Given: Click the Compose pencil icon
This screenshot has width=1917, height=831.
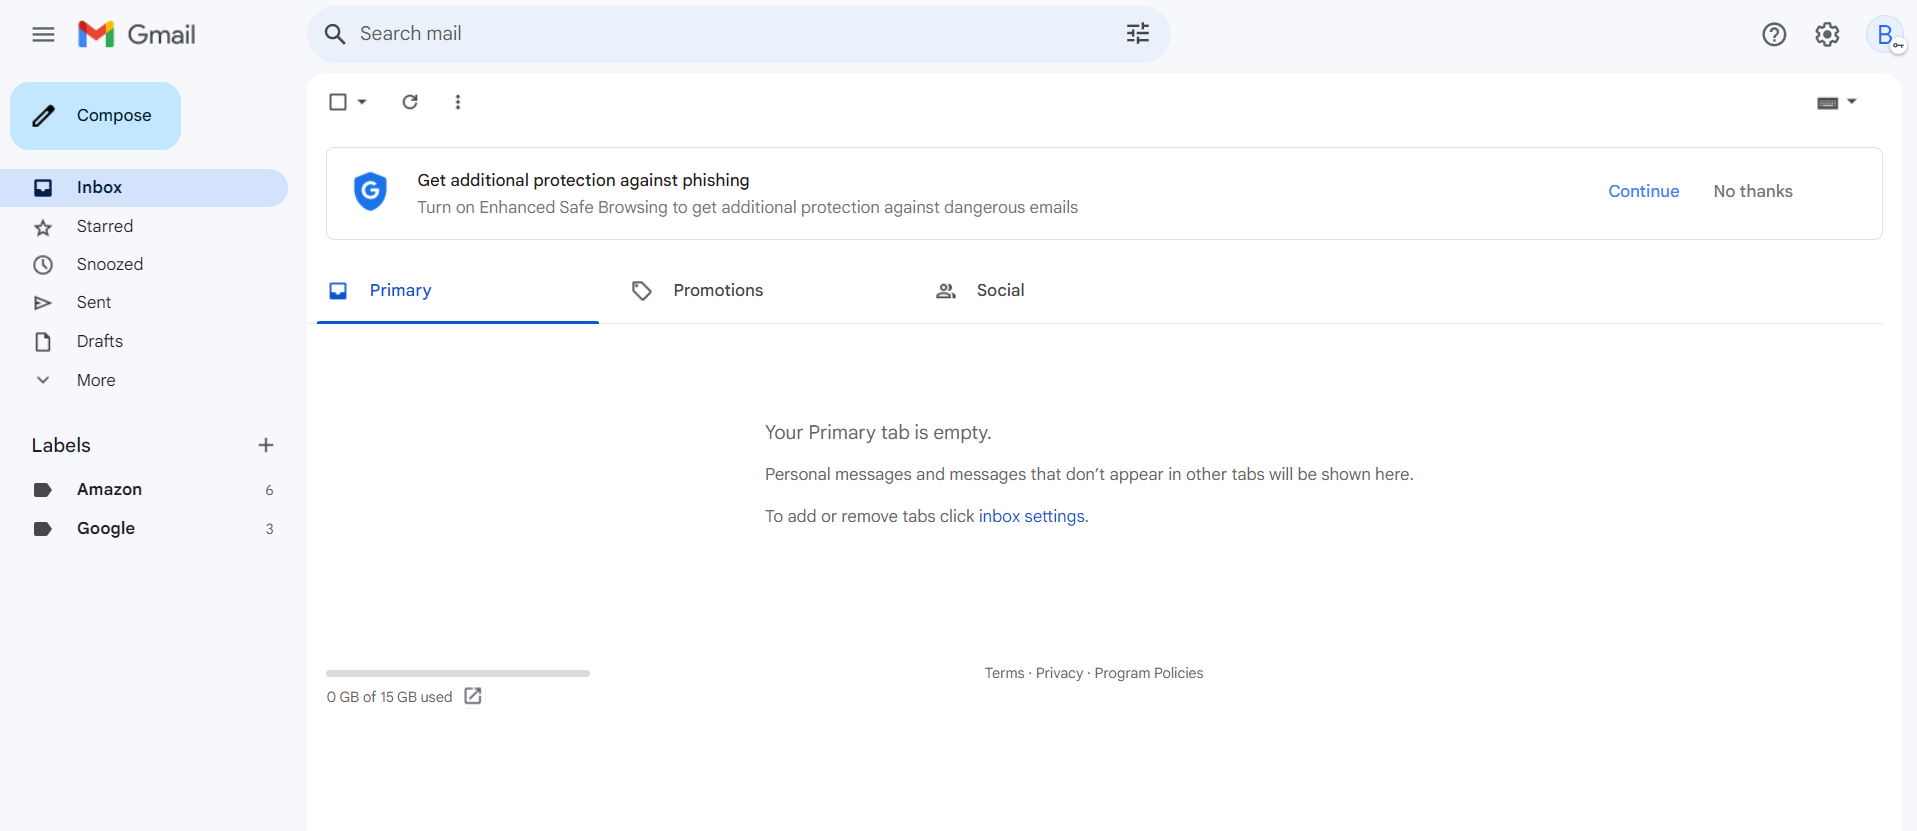Looking at the screenshot, I should (43, 116).
